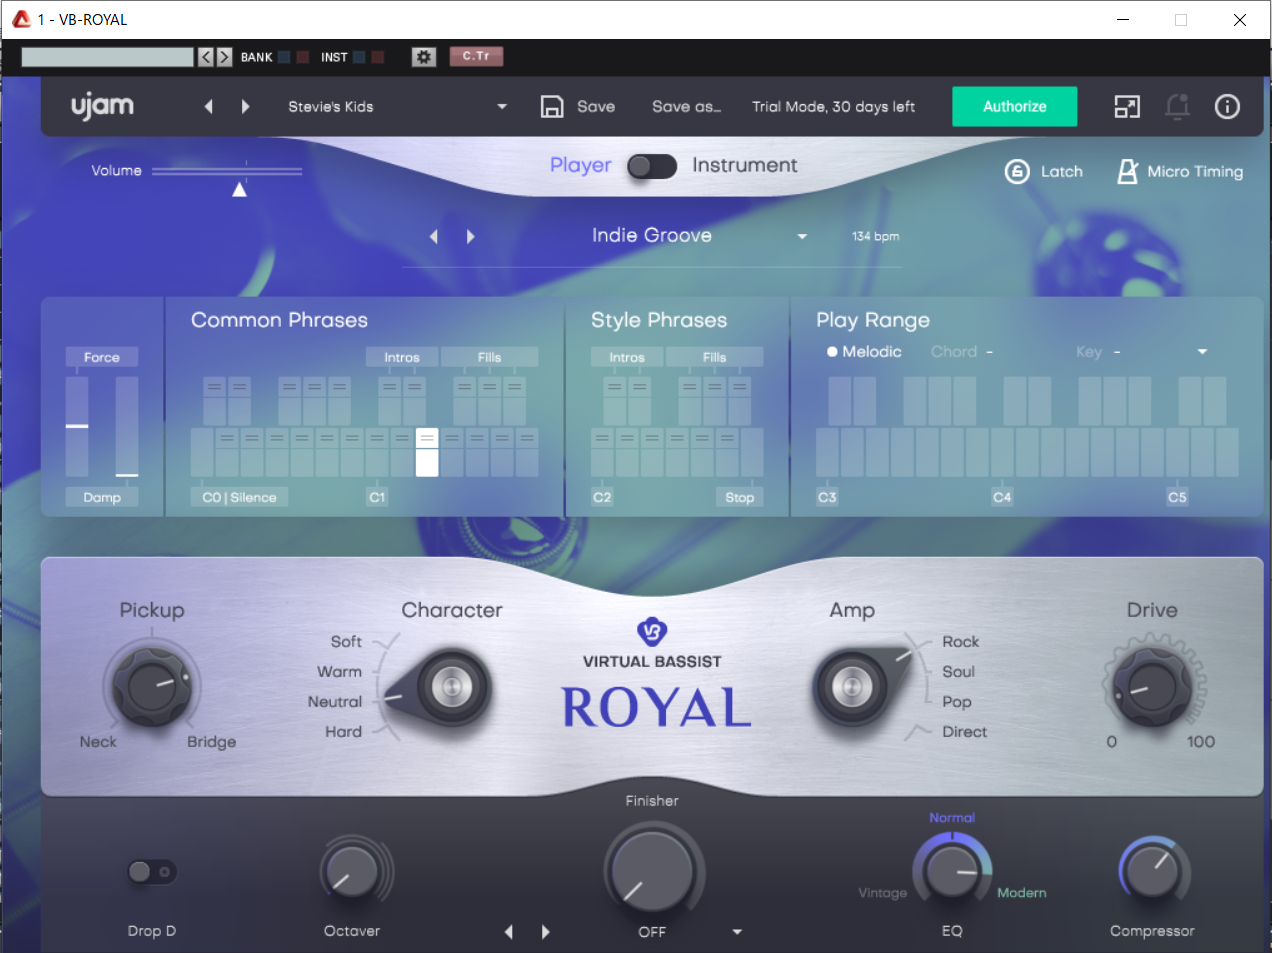Select Soft character setting
Viewport: 1272px width, 953px height.
click(346, 642)
